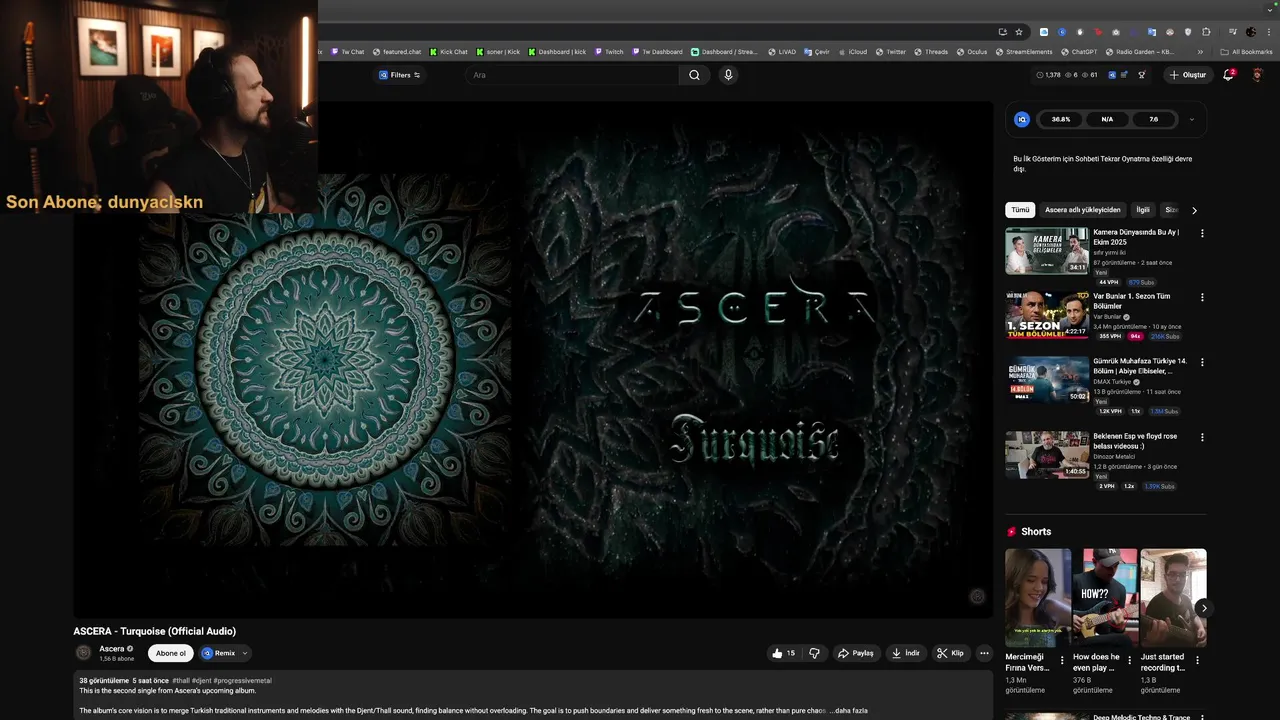Expand the Remix dropdown arrow
This screenshot has width=1280, height=720.
click(245, 653)
